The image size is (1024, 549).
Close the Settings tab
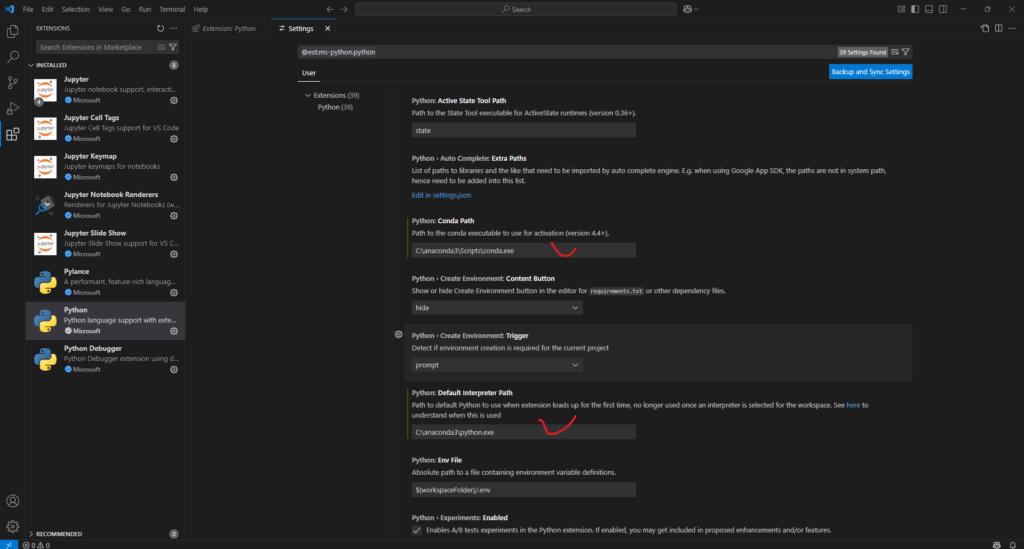pos(328,29)
